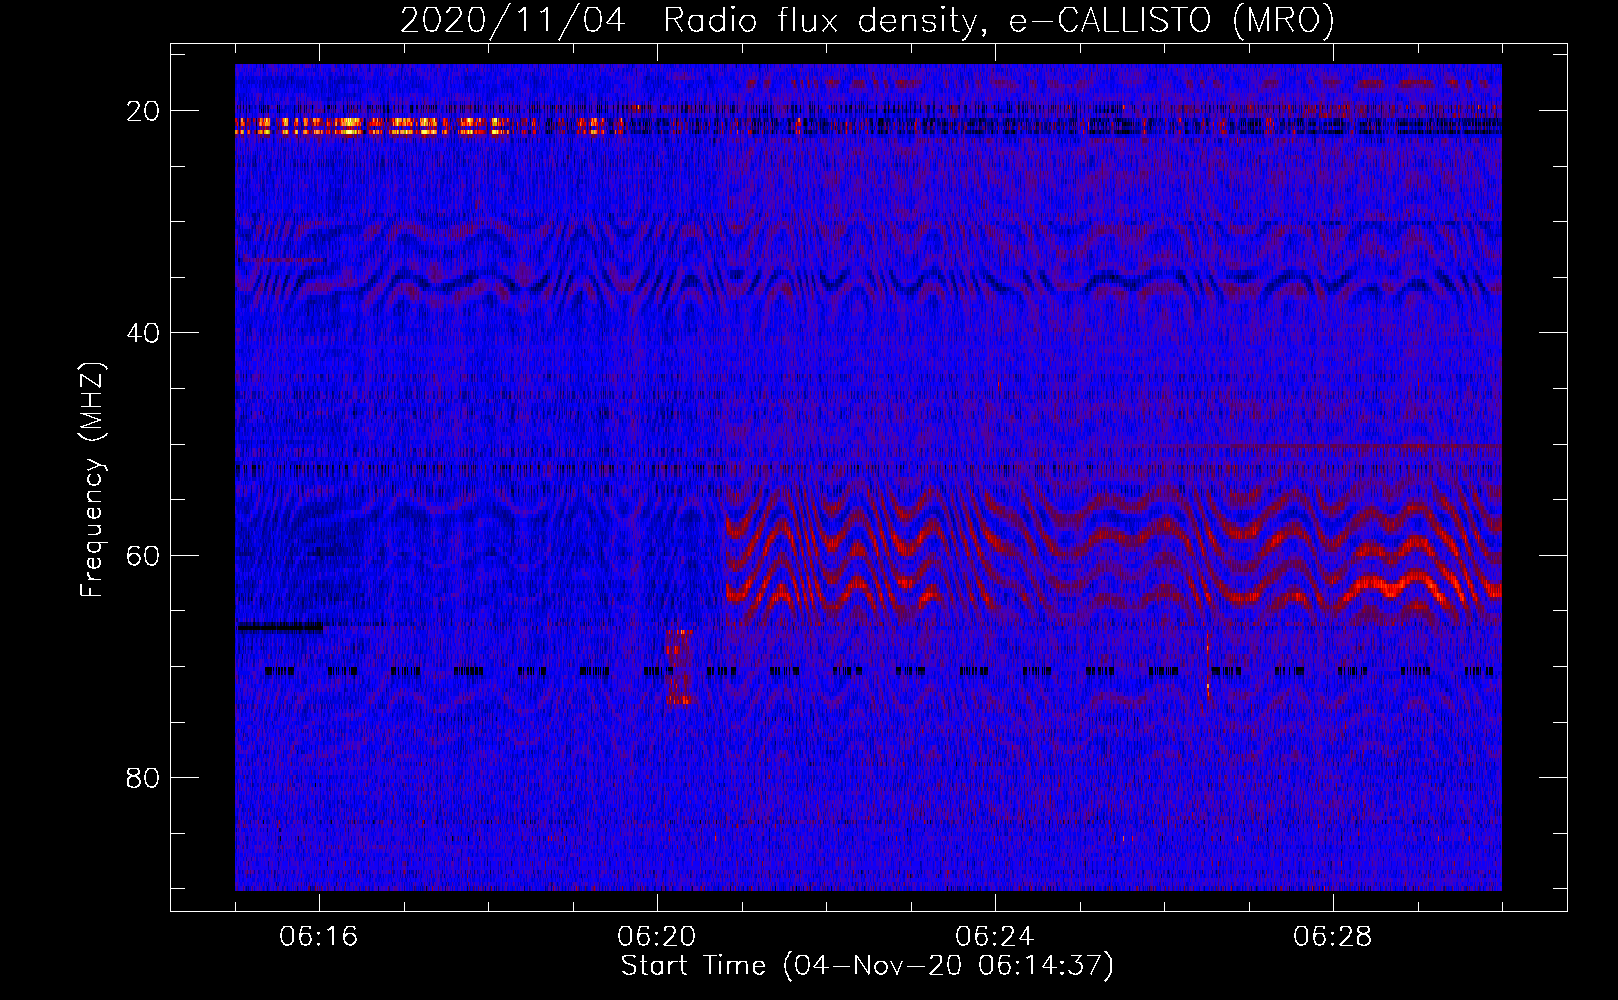Click the 80 MHz frequency tick label
This screenshot has width=1618, height=1000.
coord(144,778)
